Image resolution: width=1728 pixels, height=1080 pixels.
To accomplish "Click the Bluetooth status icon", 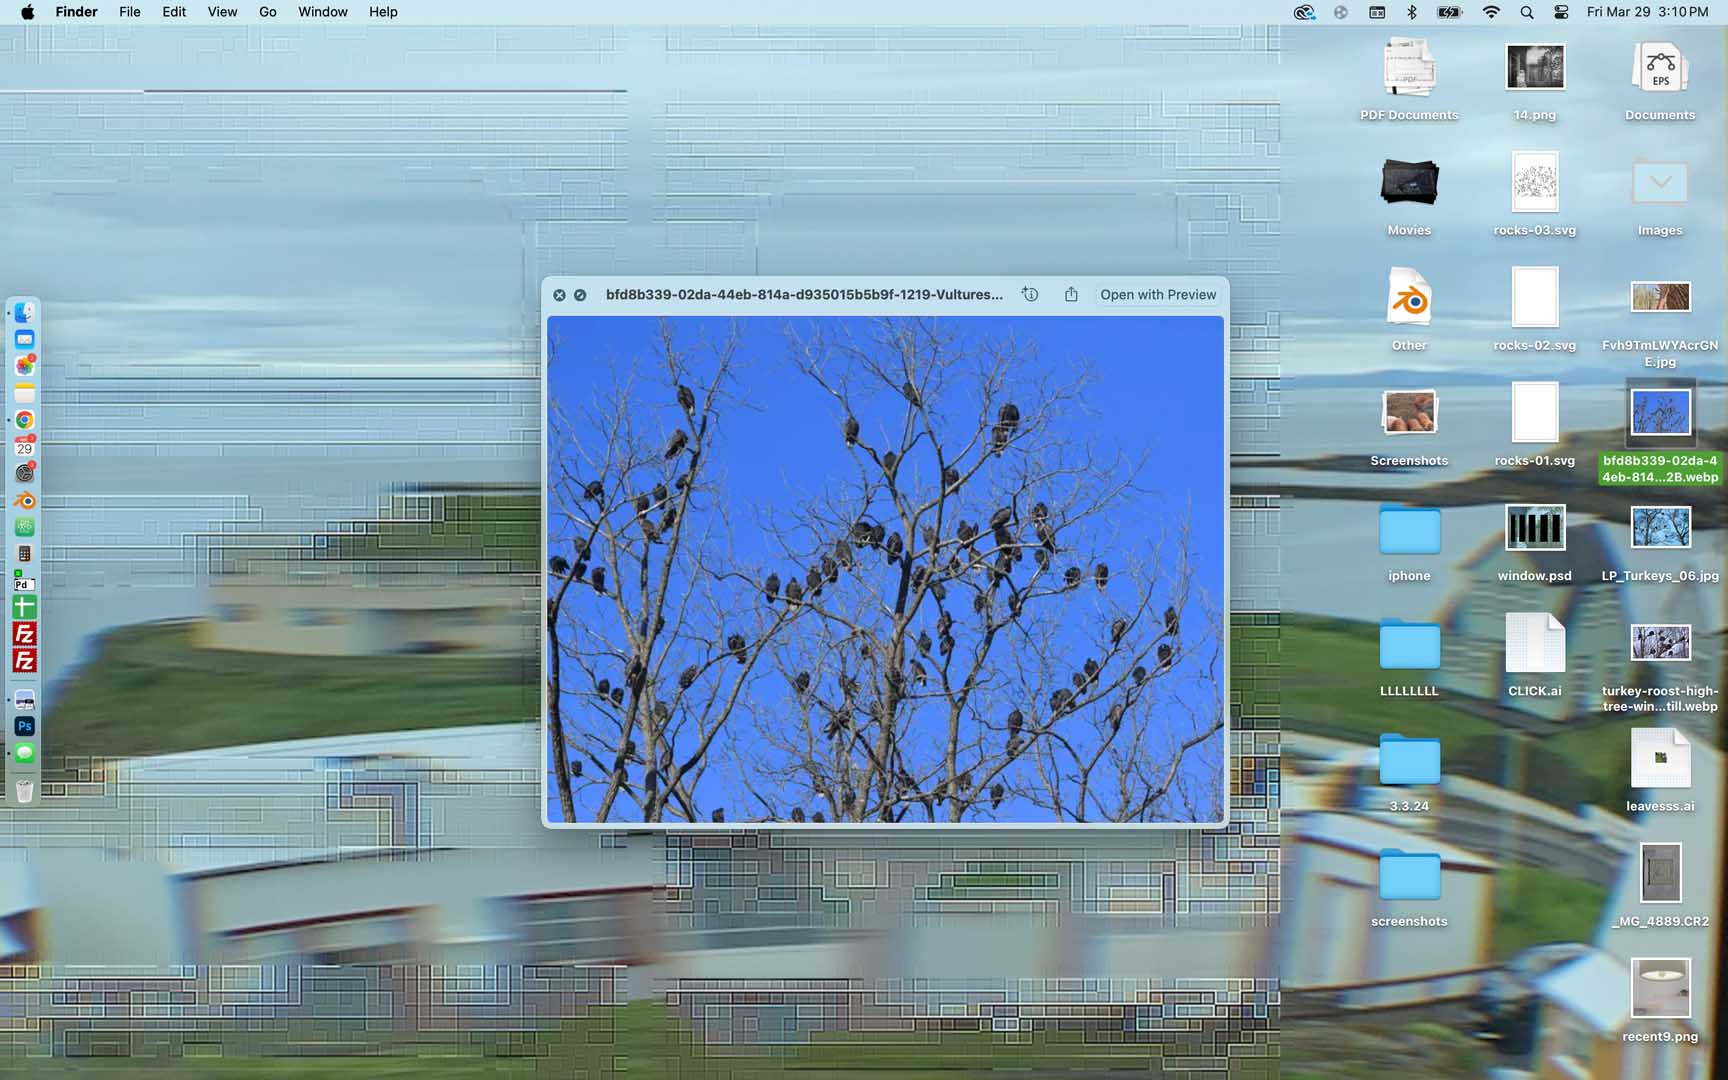I will click(1412, 12).
